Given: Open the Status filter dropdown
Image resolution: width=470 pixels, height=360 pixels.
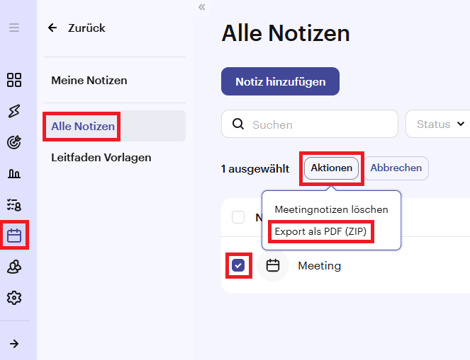Looking at the screenshot, I should (x=439, y=124).
